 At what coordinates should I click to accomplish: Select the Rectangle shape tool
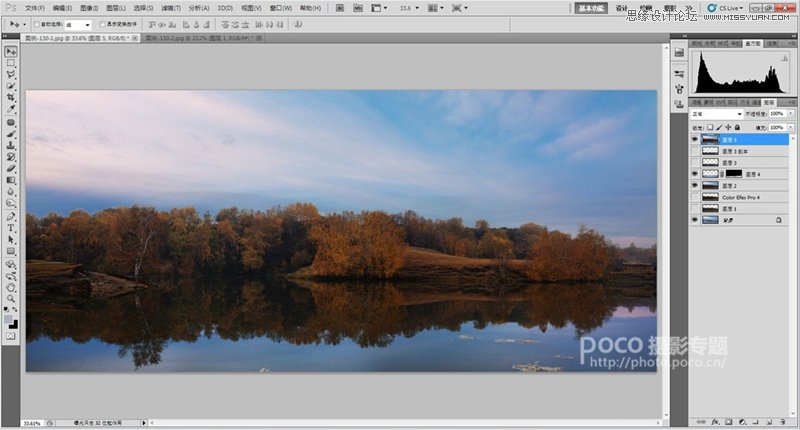point(11,251)
